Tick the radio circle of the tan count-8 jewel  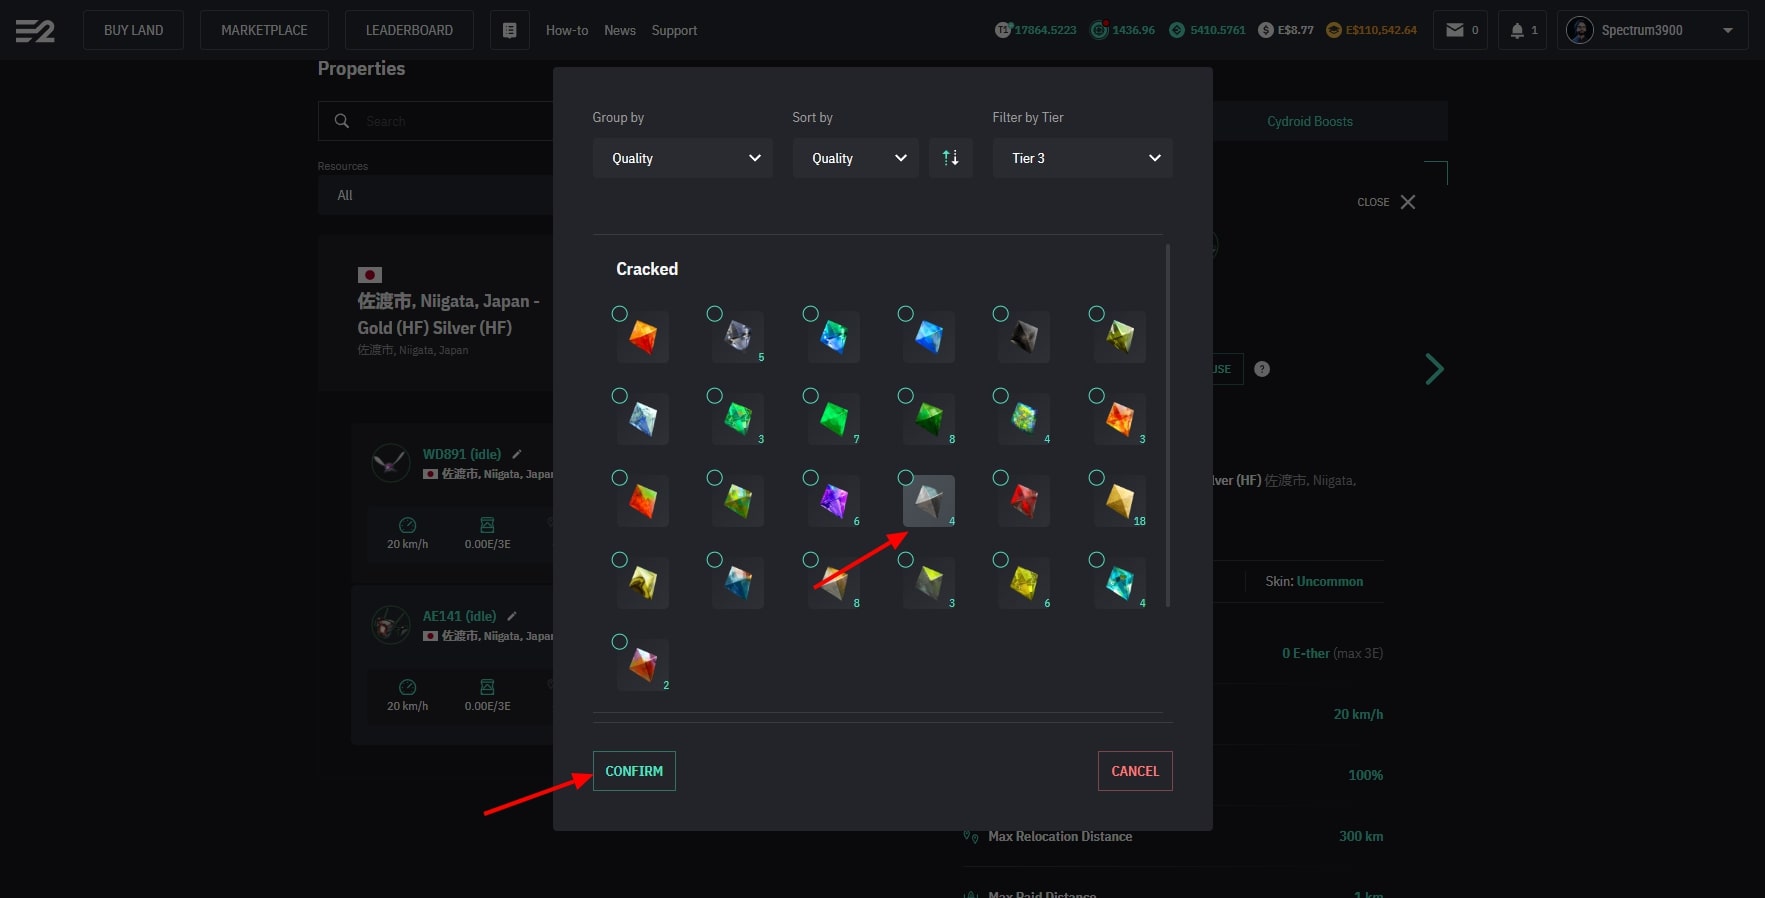coord(810,560)
